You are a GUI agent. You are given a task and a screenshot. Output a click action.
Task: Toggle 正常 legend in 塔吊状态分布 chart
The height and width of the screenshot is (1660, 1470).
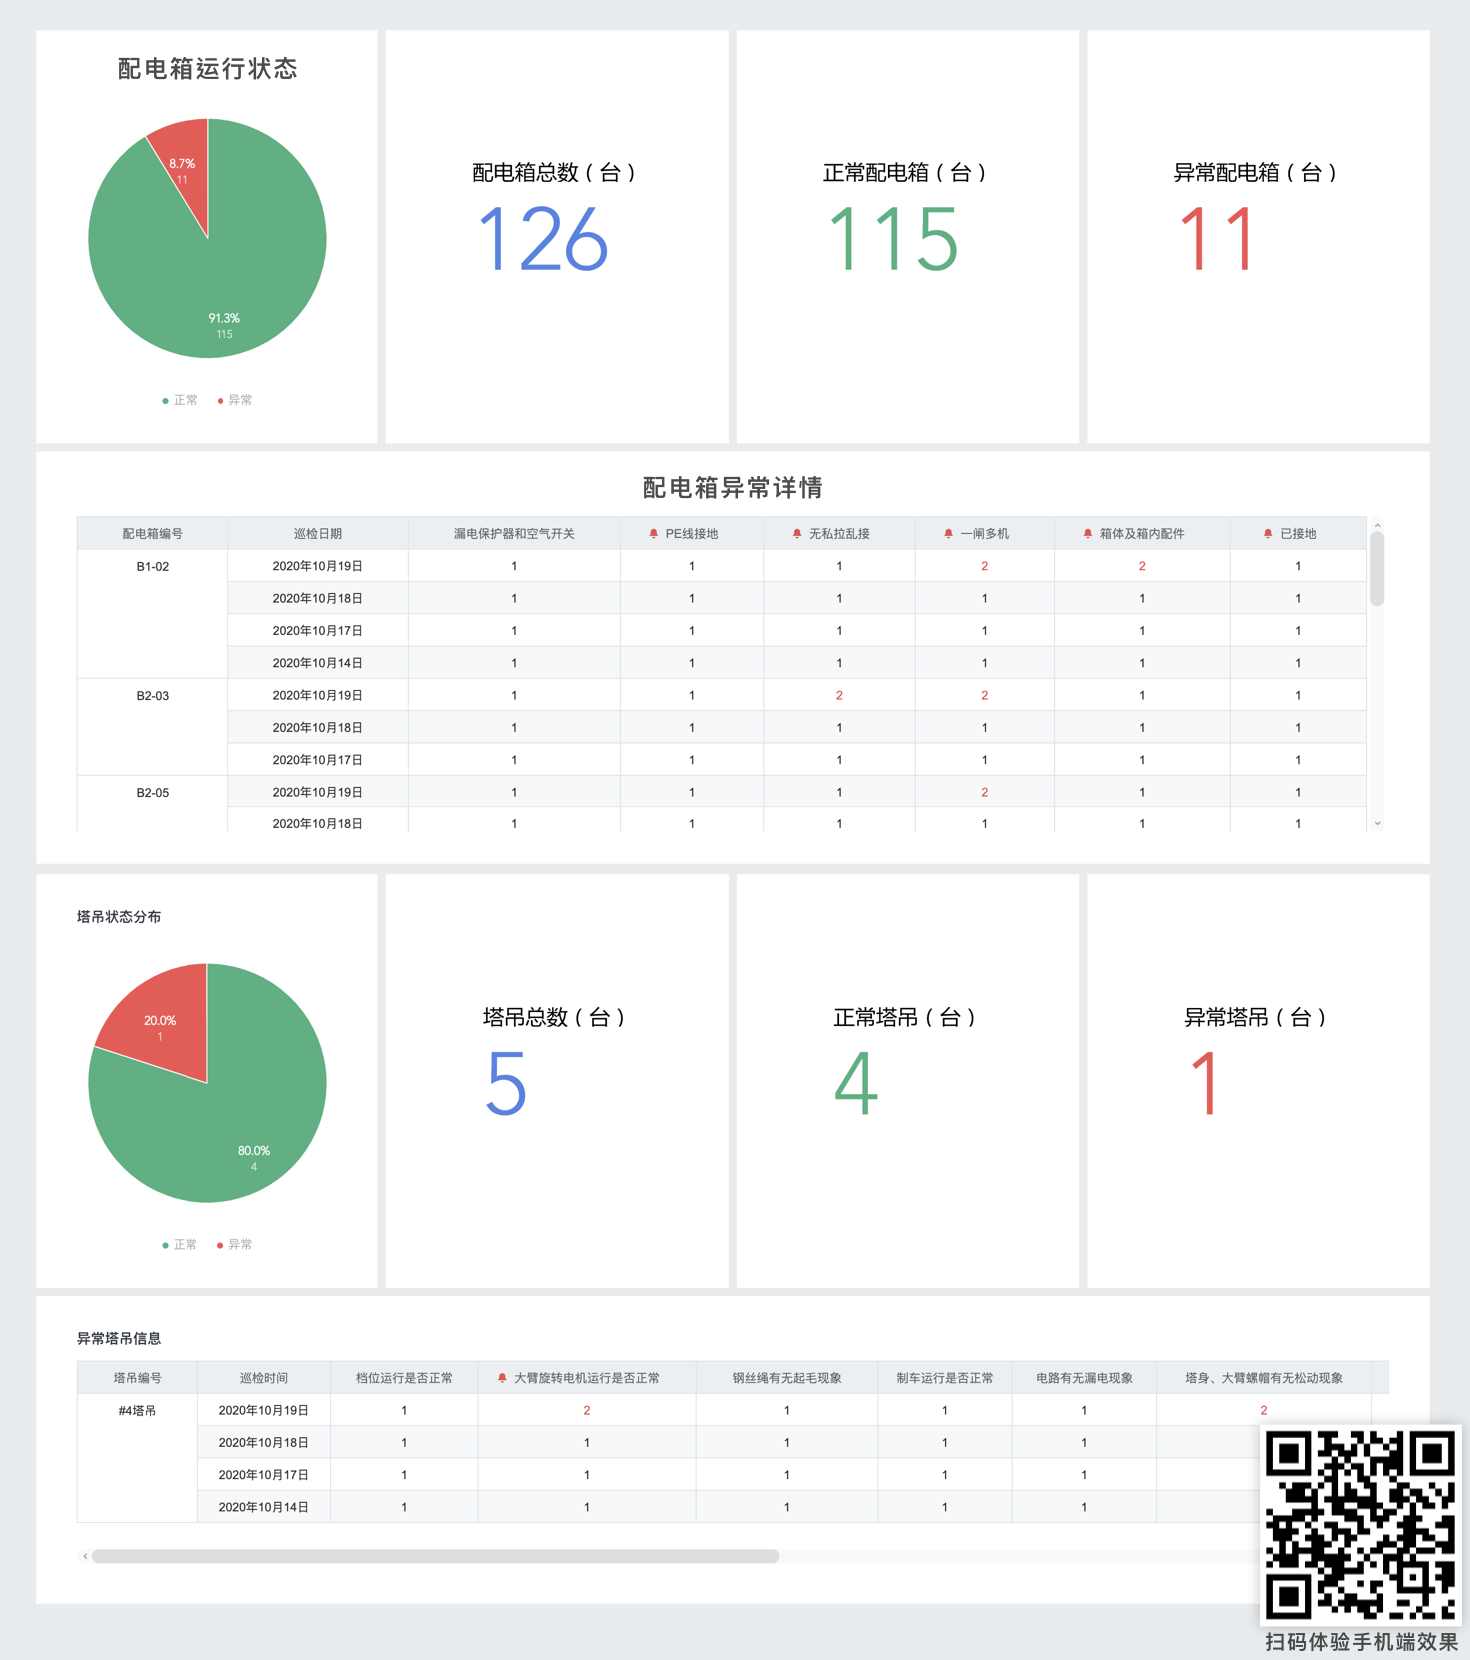point(180,1245)
